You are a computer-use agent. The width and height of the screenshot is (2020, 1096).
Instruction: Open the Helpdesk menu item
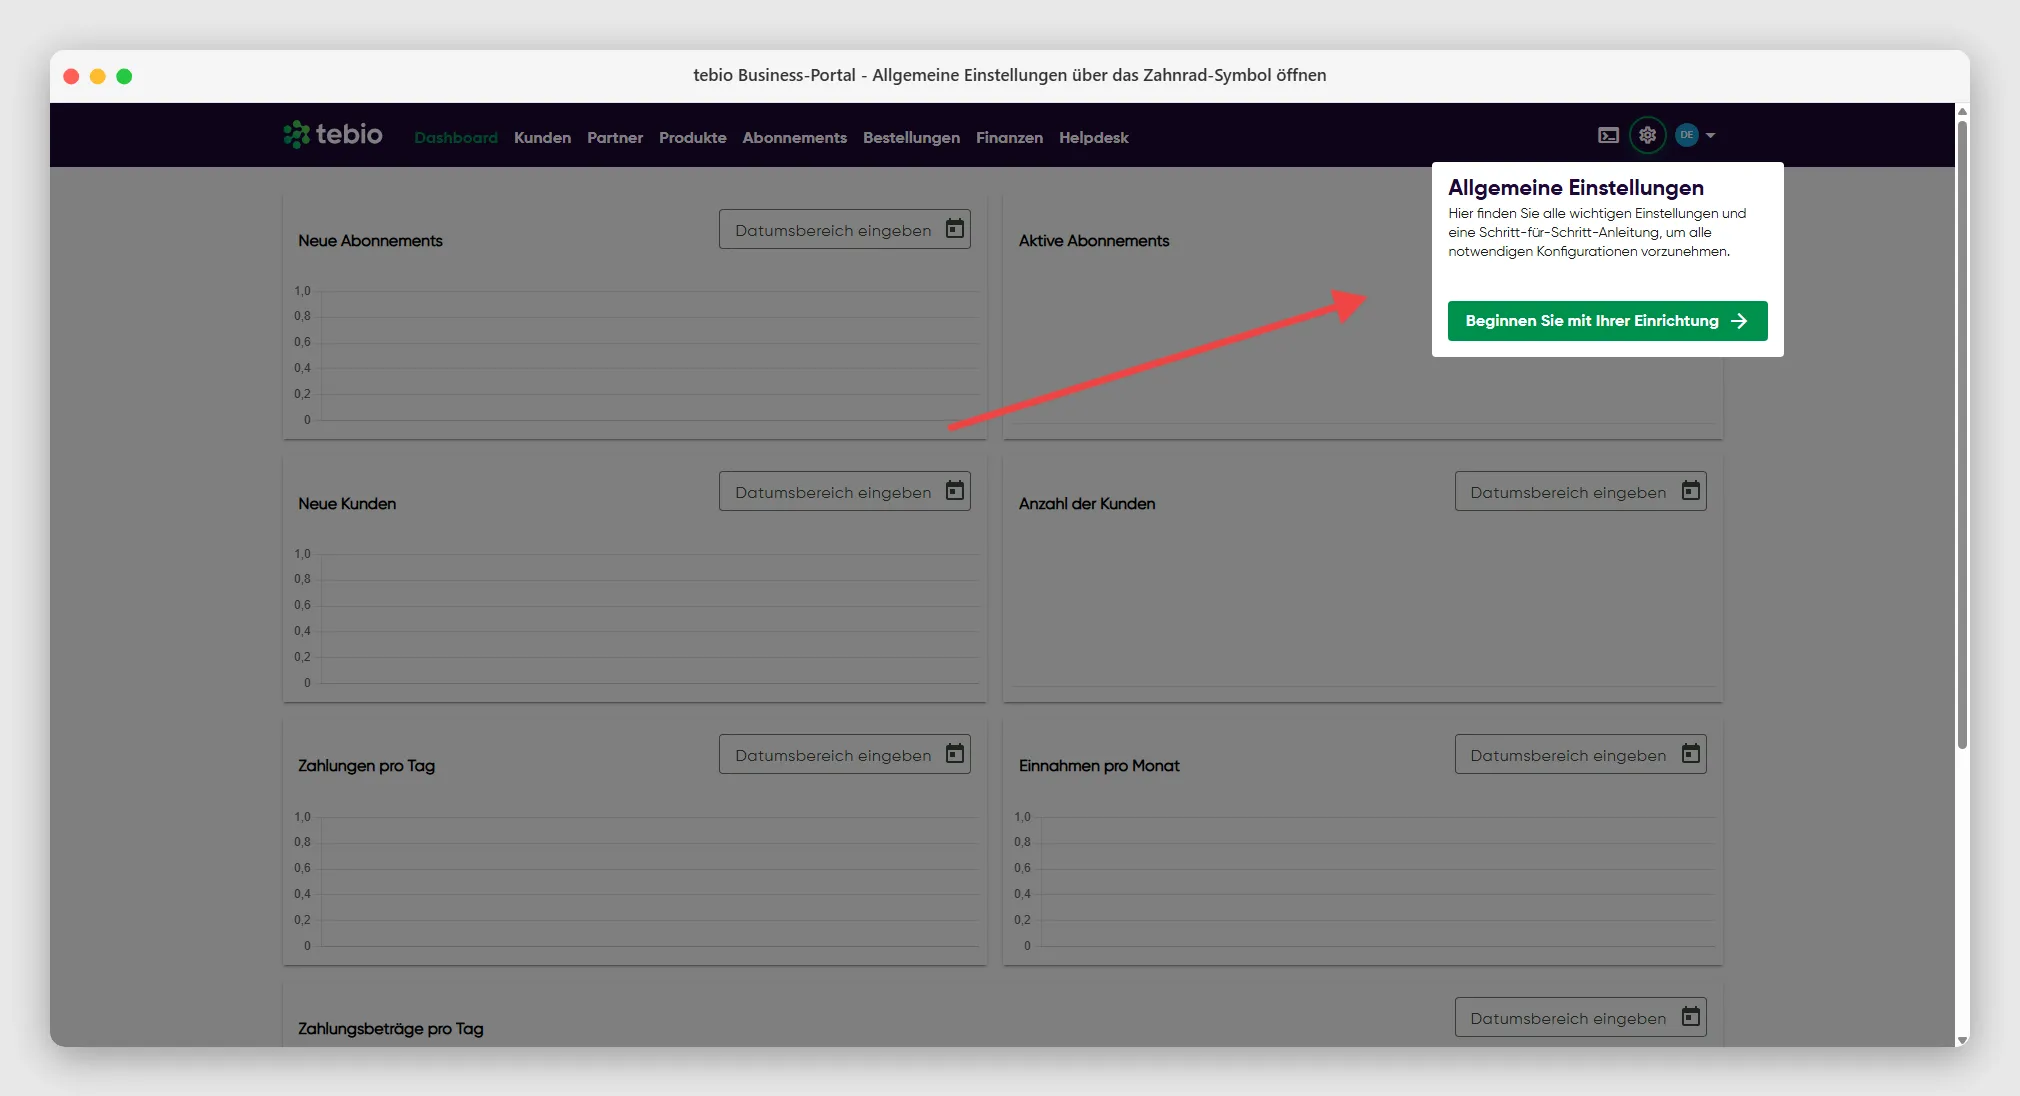[x=1093, y=138]
